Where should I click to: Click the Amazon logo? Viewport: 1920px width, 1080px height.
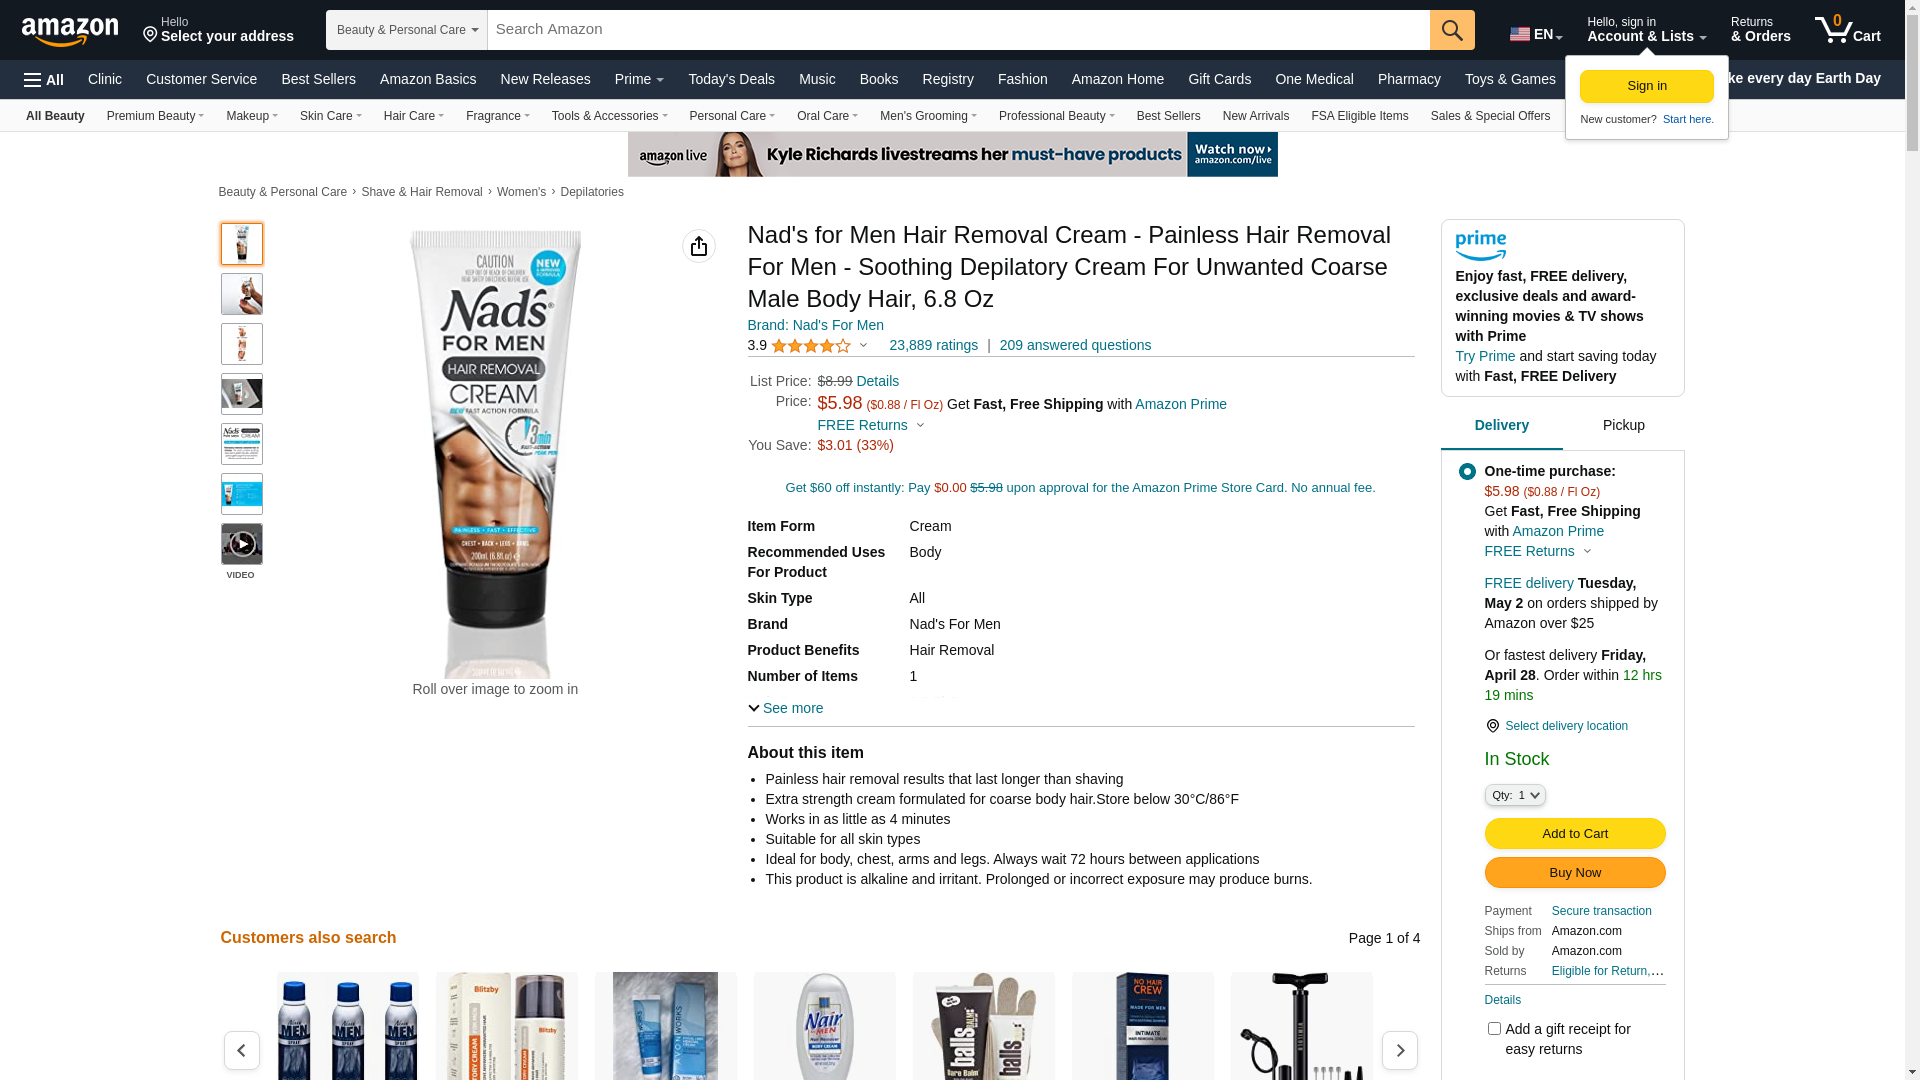(70, 31)
